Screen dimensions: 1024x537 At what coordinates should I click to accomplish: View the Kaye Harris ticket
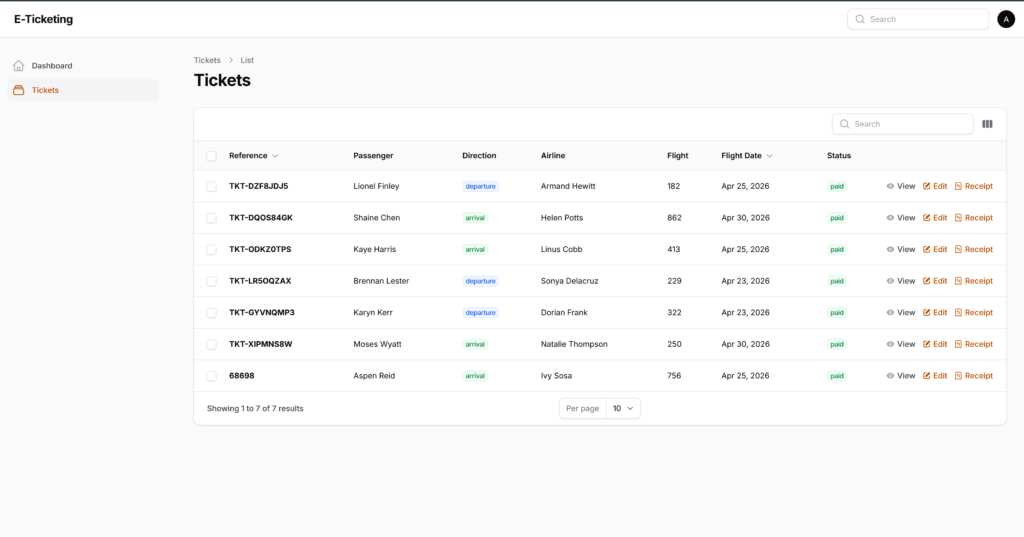(901, 250)
